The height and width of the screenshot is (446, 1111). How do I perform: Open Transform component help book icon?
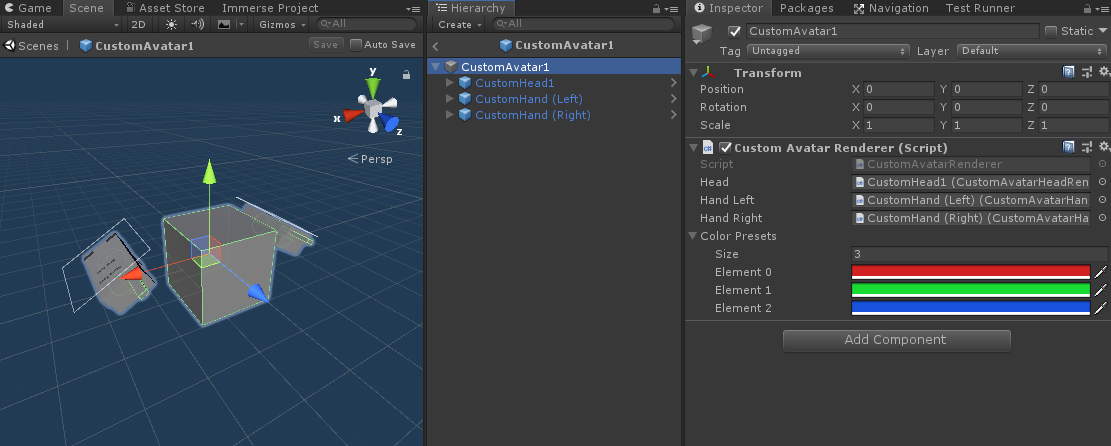(1068, 72)
